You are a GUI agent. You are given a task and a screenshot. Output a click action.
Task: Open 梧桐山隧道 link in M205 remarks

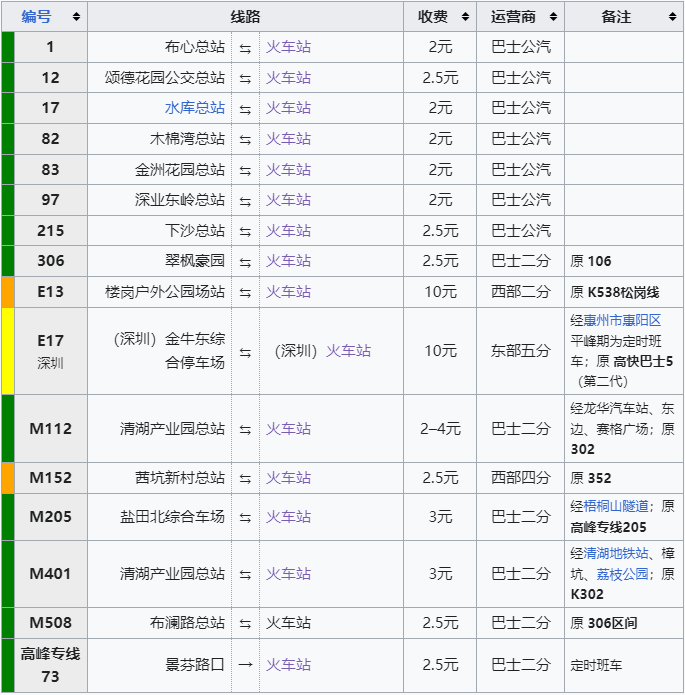[616, 506]
